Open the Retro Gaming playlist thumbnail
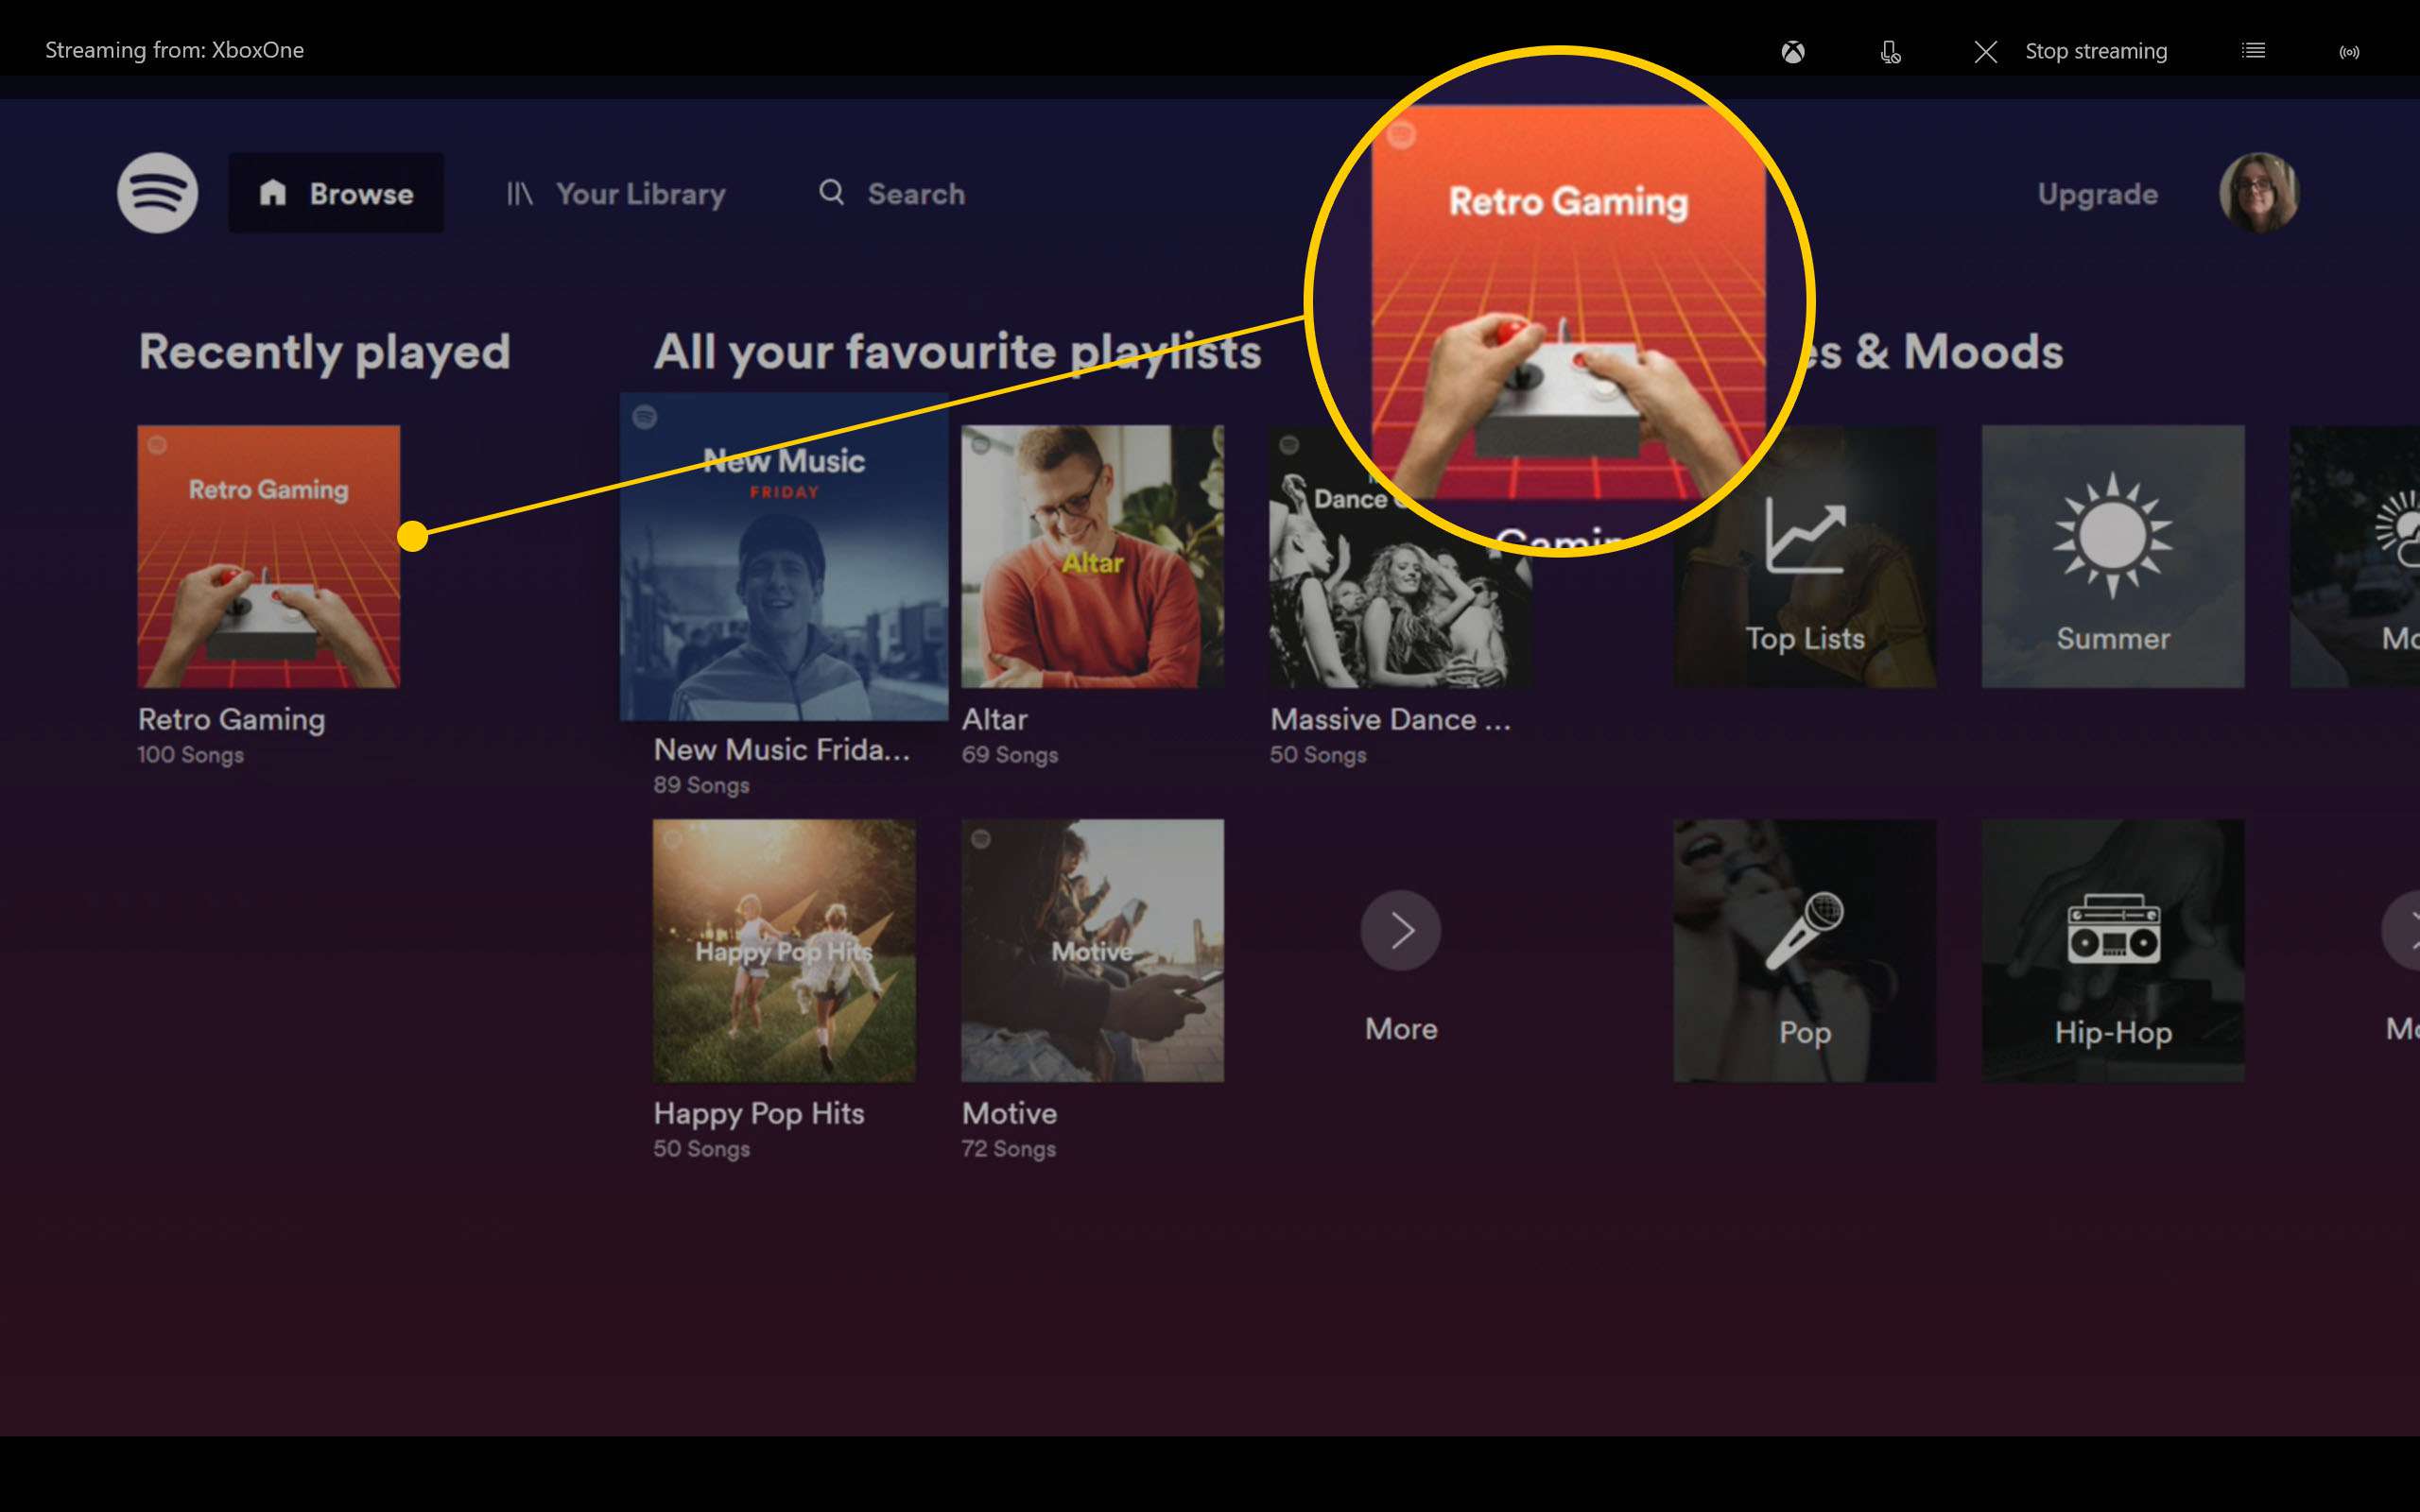Viewport: 2420px width, 1512px height. click(268, 556)
